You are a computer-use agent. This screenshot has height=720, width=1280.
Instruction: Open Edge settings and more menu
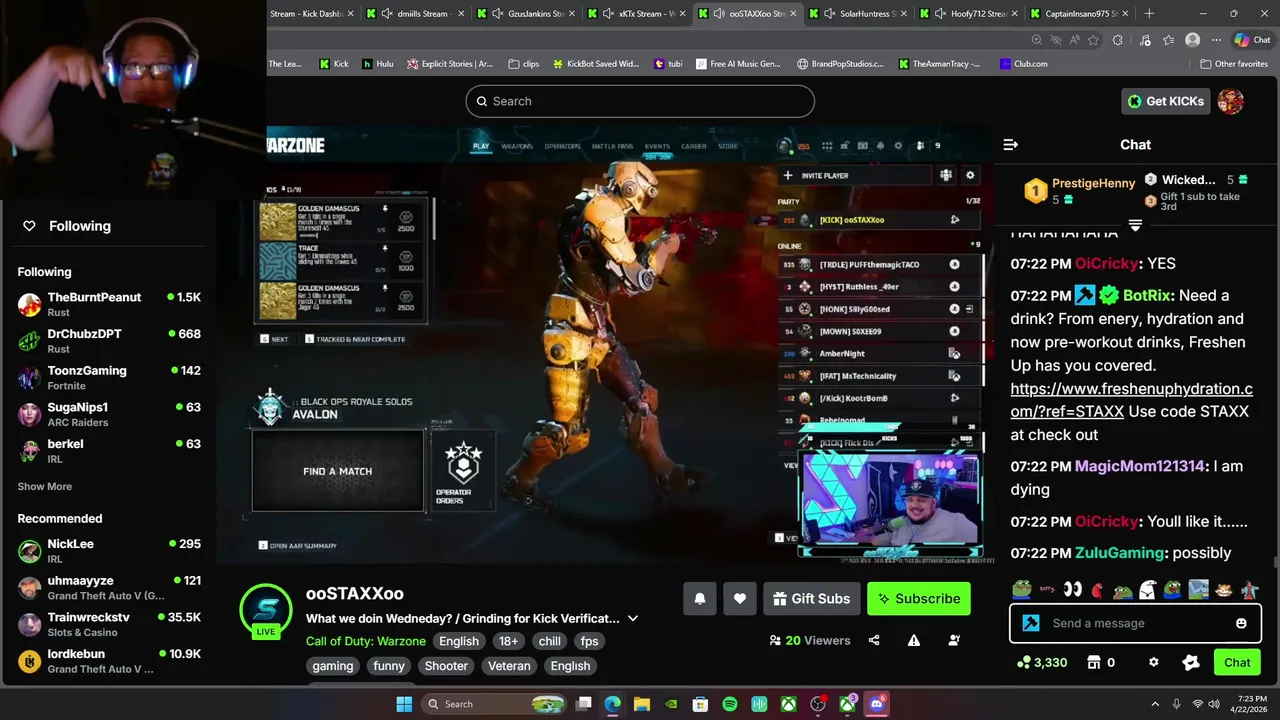pyautogui.click(x=1216, y=40)
